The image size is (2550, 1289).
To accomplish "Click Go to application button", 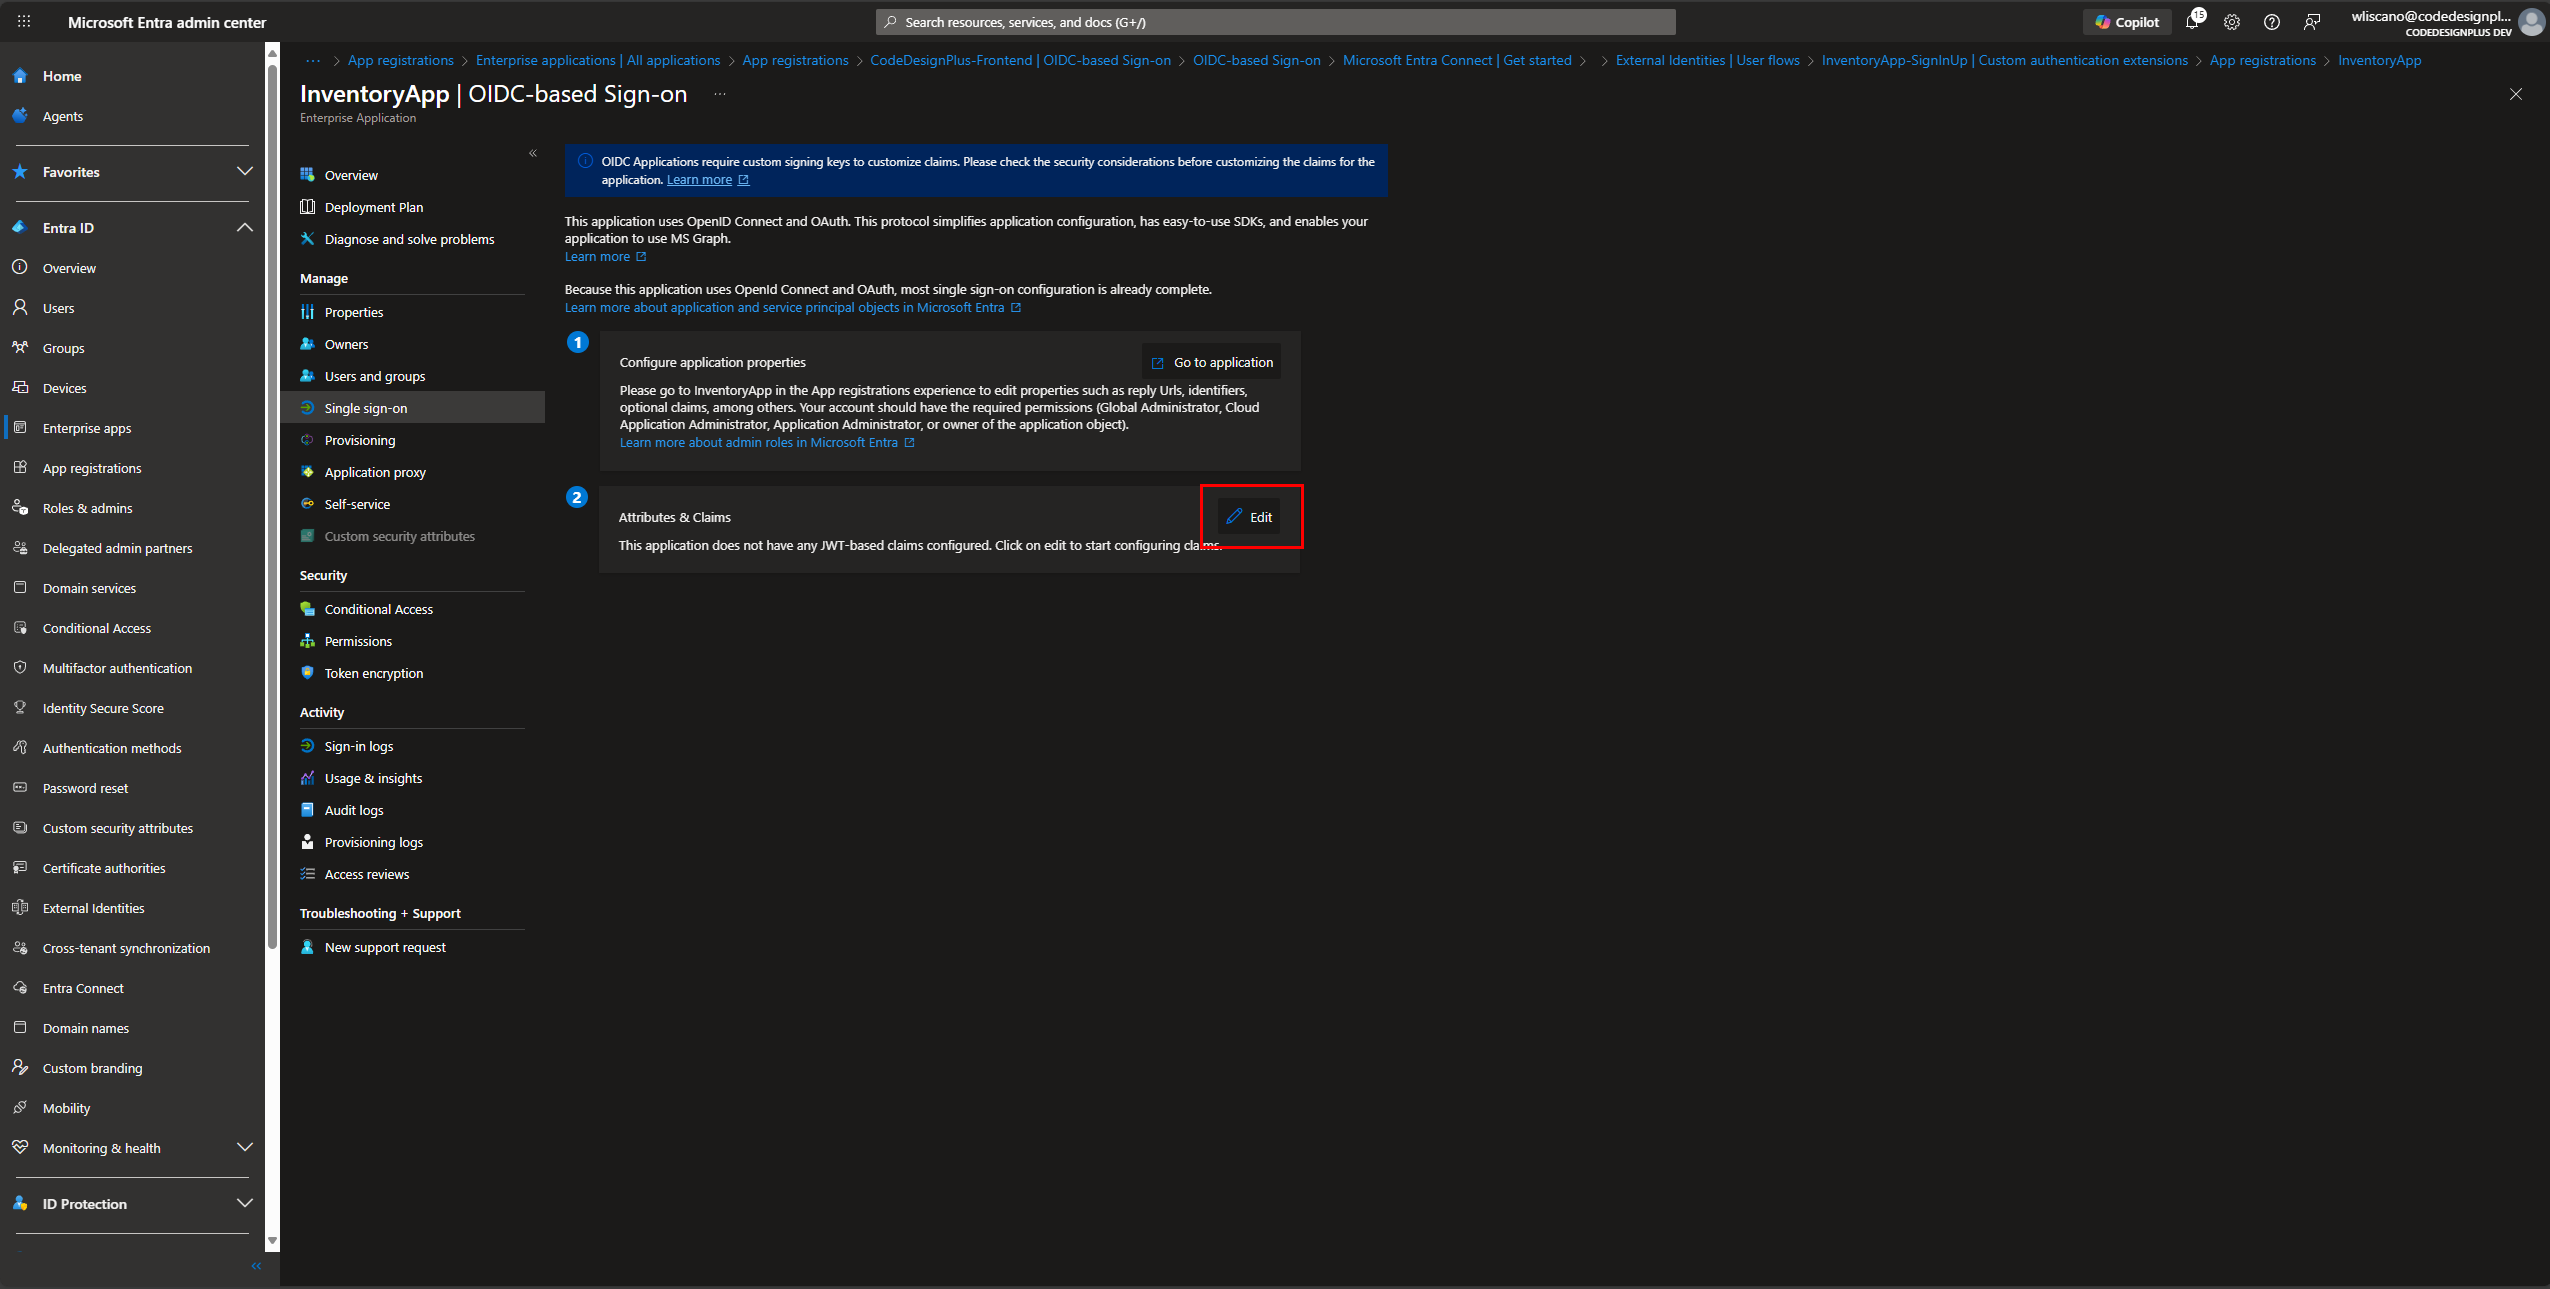I will click(1212, 362).
